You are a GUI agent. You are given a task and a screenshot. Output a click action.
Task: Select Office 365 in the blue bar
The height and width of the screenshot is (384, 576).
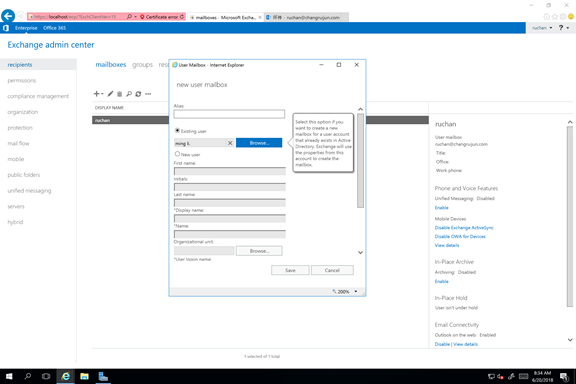[x=54, y=28]
